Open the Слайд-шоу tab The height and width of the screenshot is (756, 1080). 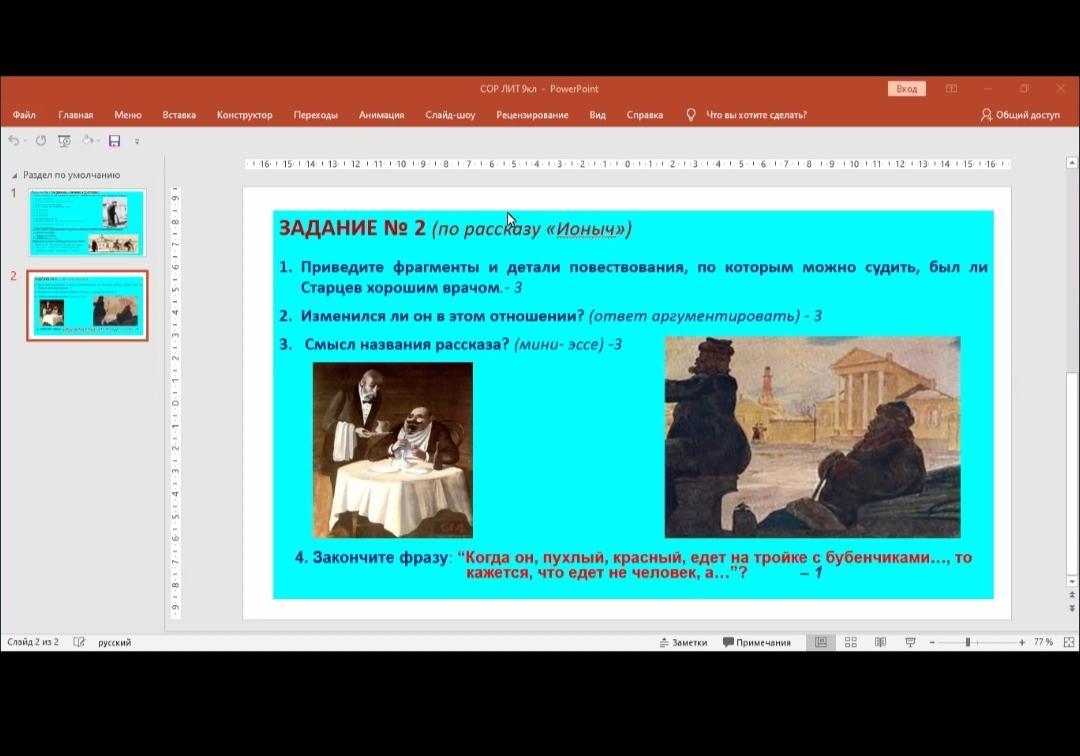click(x=450, y=115)
